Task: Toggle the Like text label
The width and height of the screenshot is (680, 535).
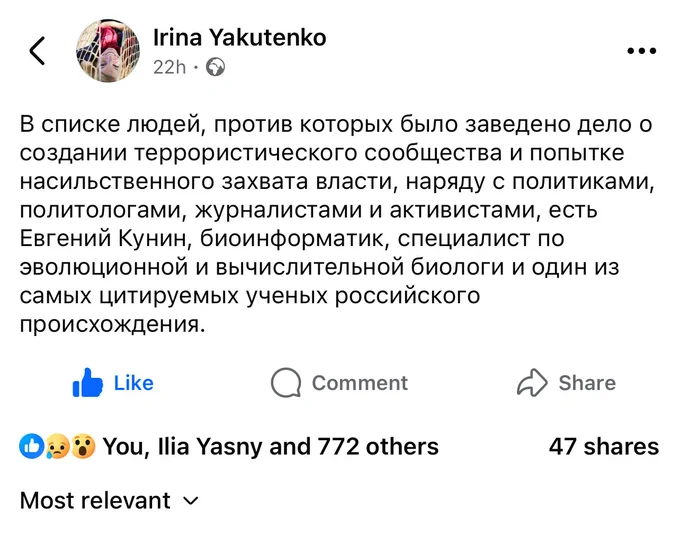Action: pos(133,383)
